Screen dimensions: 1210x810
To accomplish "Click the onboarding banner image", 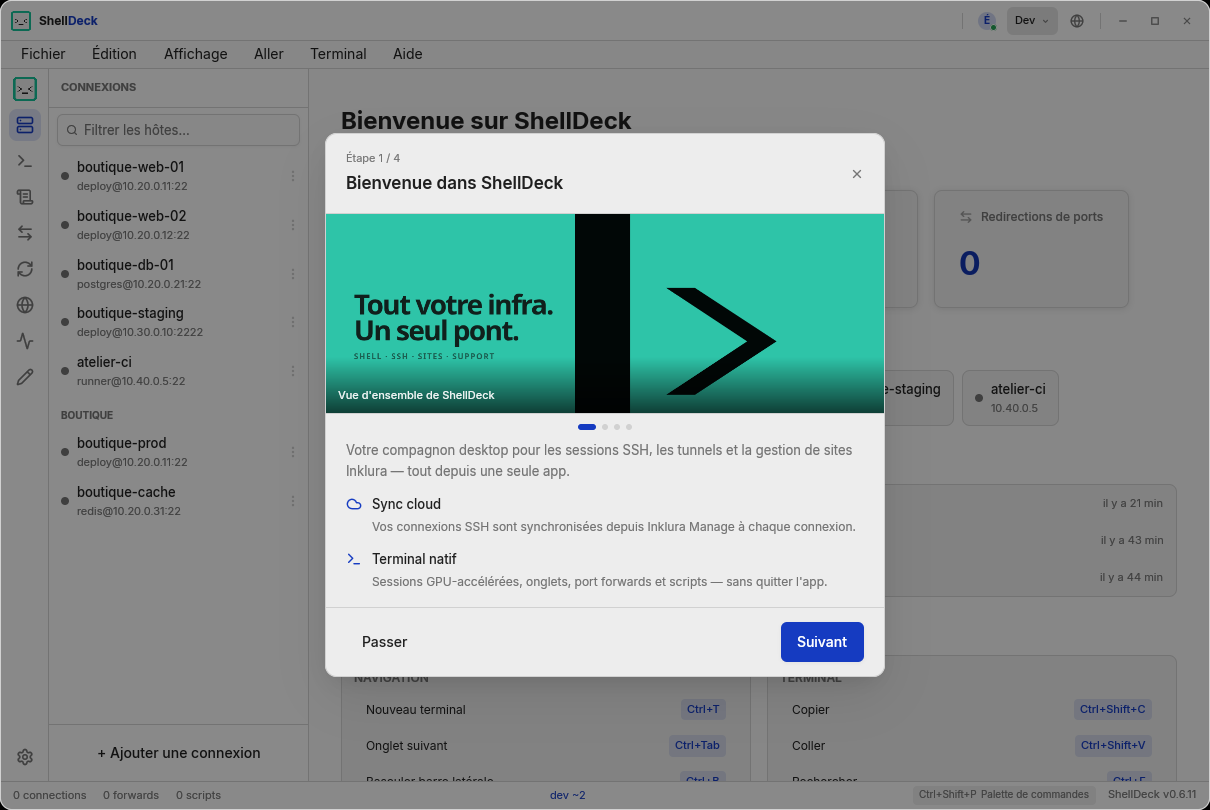I will tap(605, 313).
